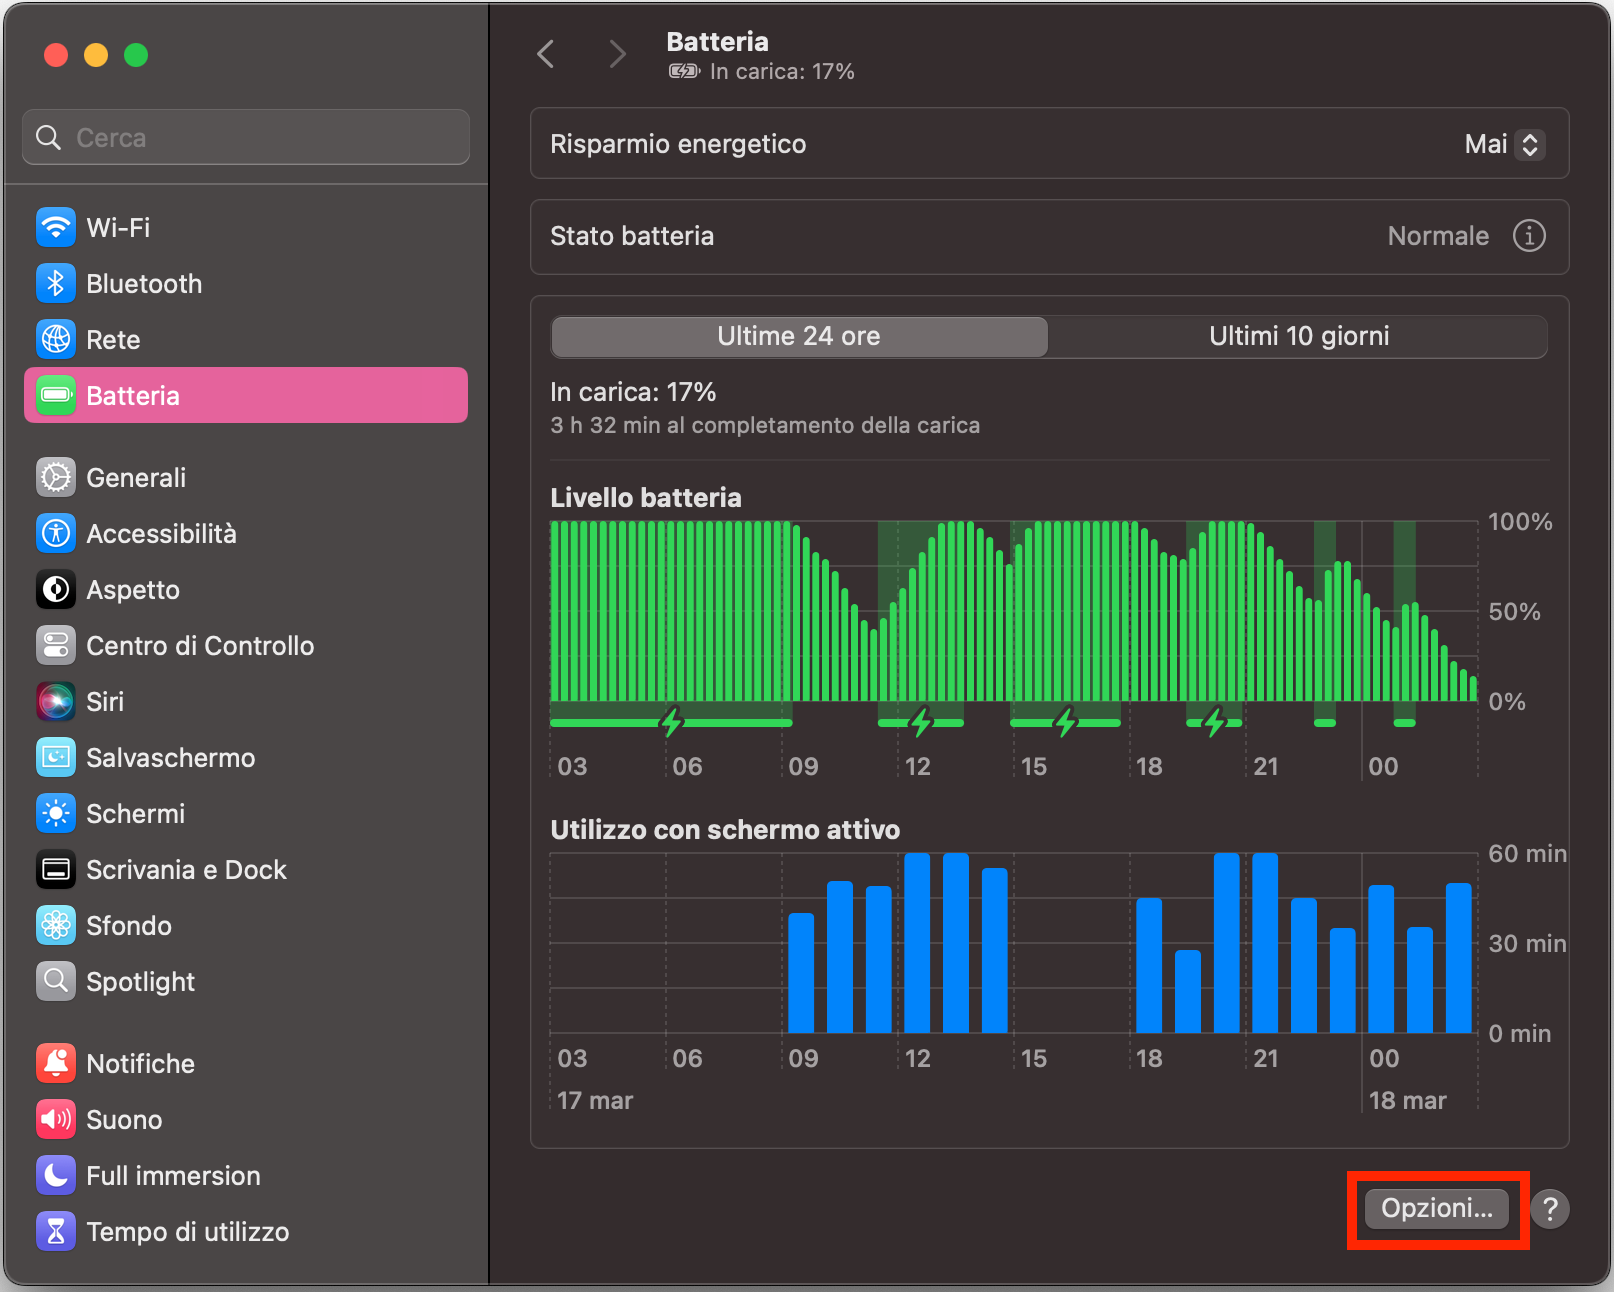Switch to Ultime 24 ore view
Screen dimensions: 1614x1292
pos(798,337)
